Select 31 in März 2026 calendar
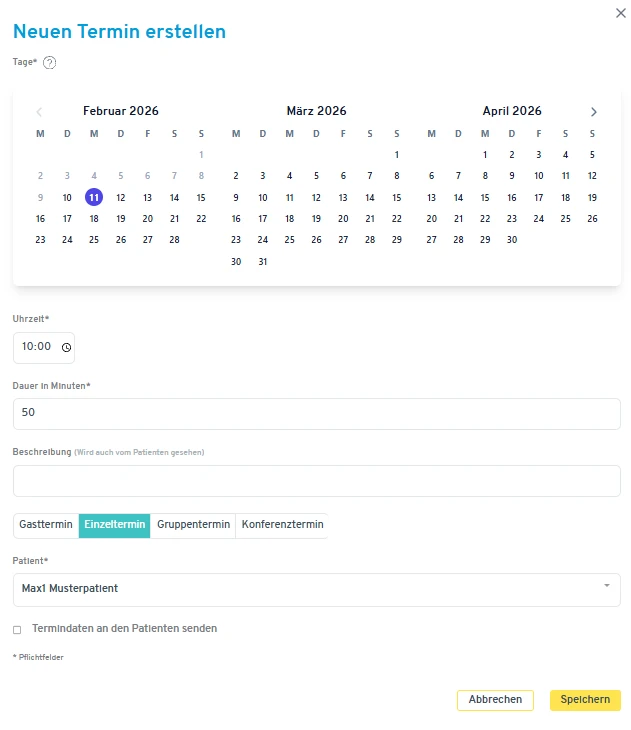631x730 pixels. click(x=263, y=262)
